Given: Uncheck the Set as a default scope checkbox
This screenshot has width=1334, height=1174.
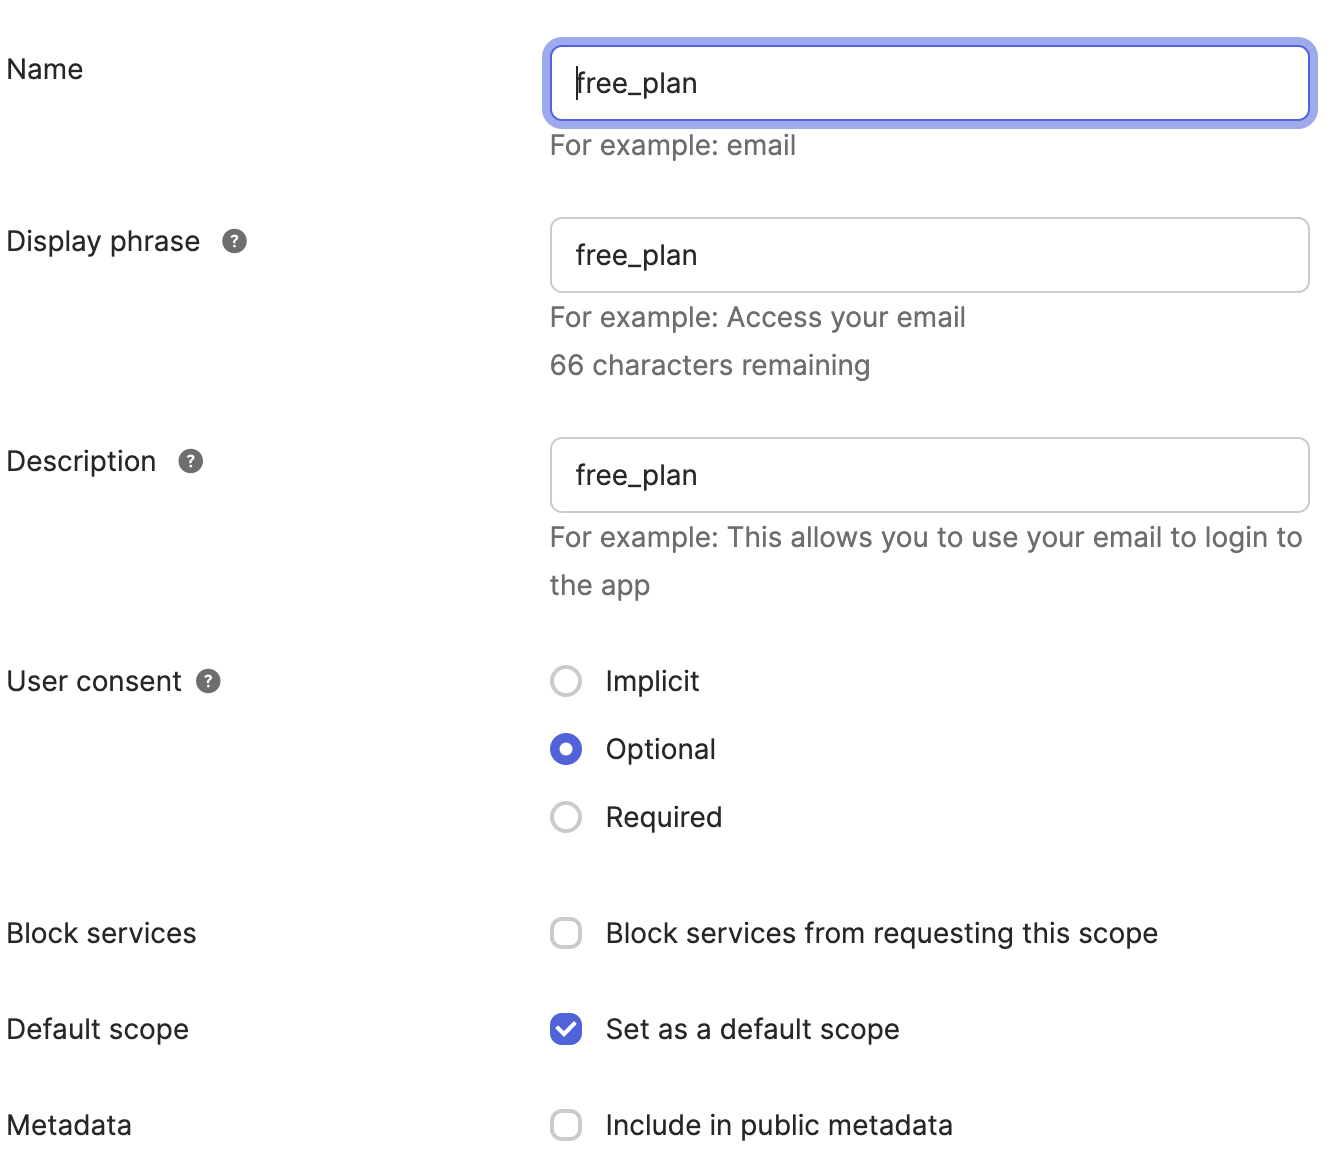Looking at the screenshot, I should click(x=566, y=1029).
